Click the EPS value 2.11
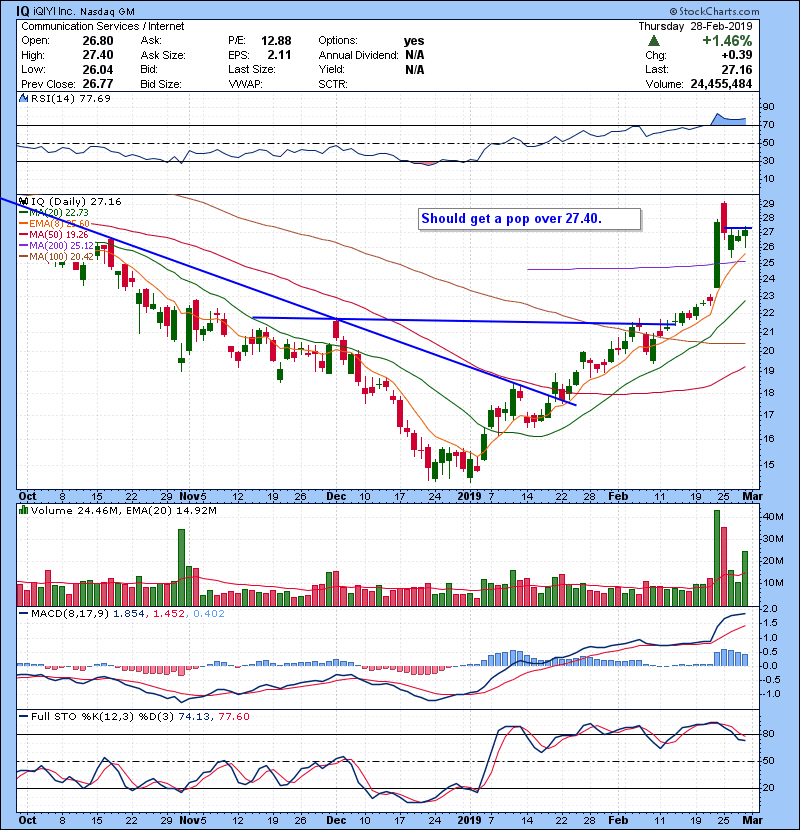Screen dimensions: 800x830 click(280, 55)
